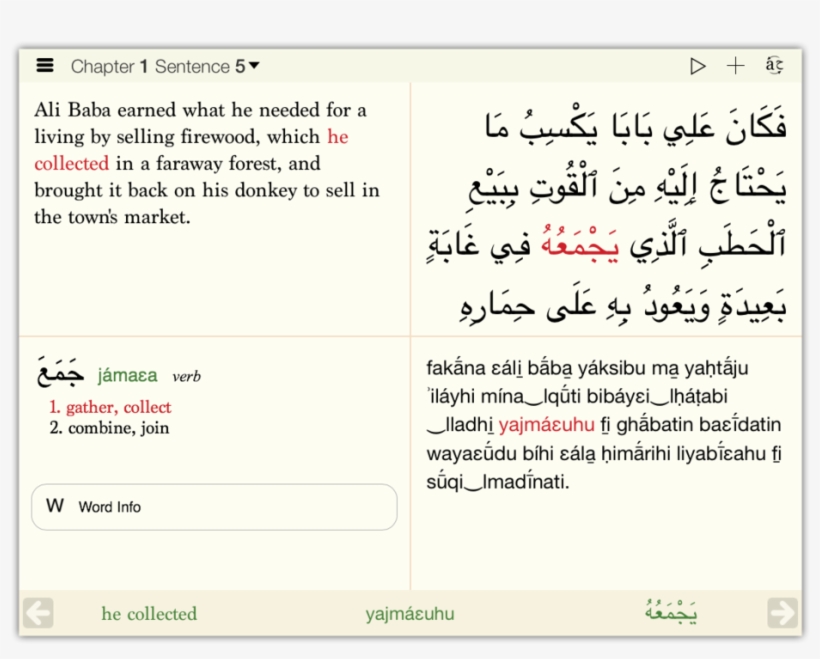Click green "yajmáɛuhu" in the bottom bar
The width and height of the screenshot is (820, 659).
(409, 614)
